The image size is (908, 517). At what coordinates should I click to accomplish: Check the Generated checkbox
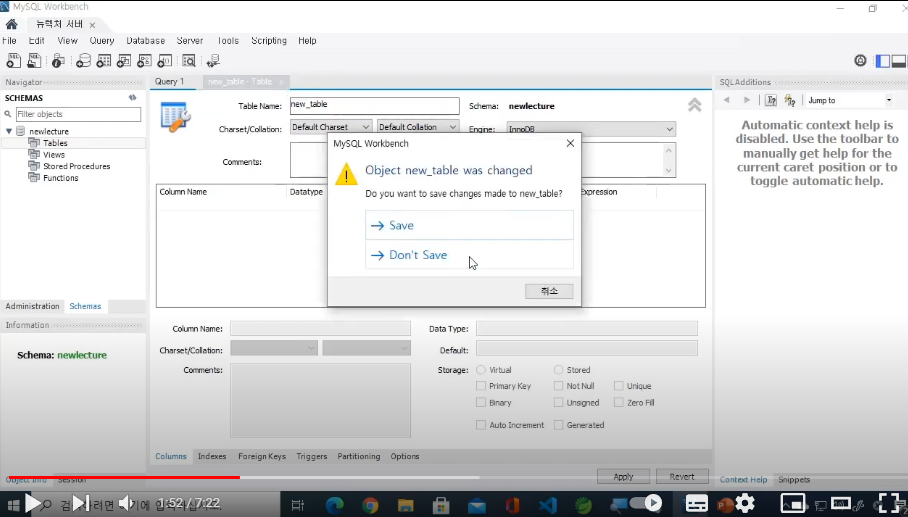click(x=558, y=425)
